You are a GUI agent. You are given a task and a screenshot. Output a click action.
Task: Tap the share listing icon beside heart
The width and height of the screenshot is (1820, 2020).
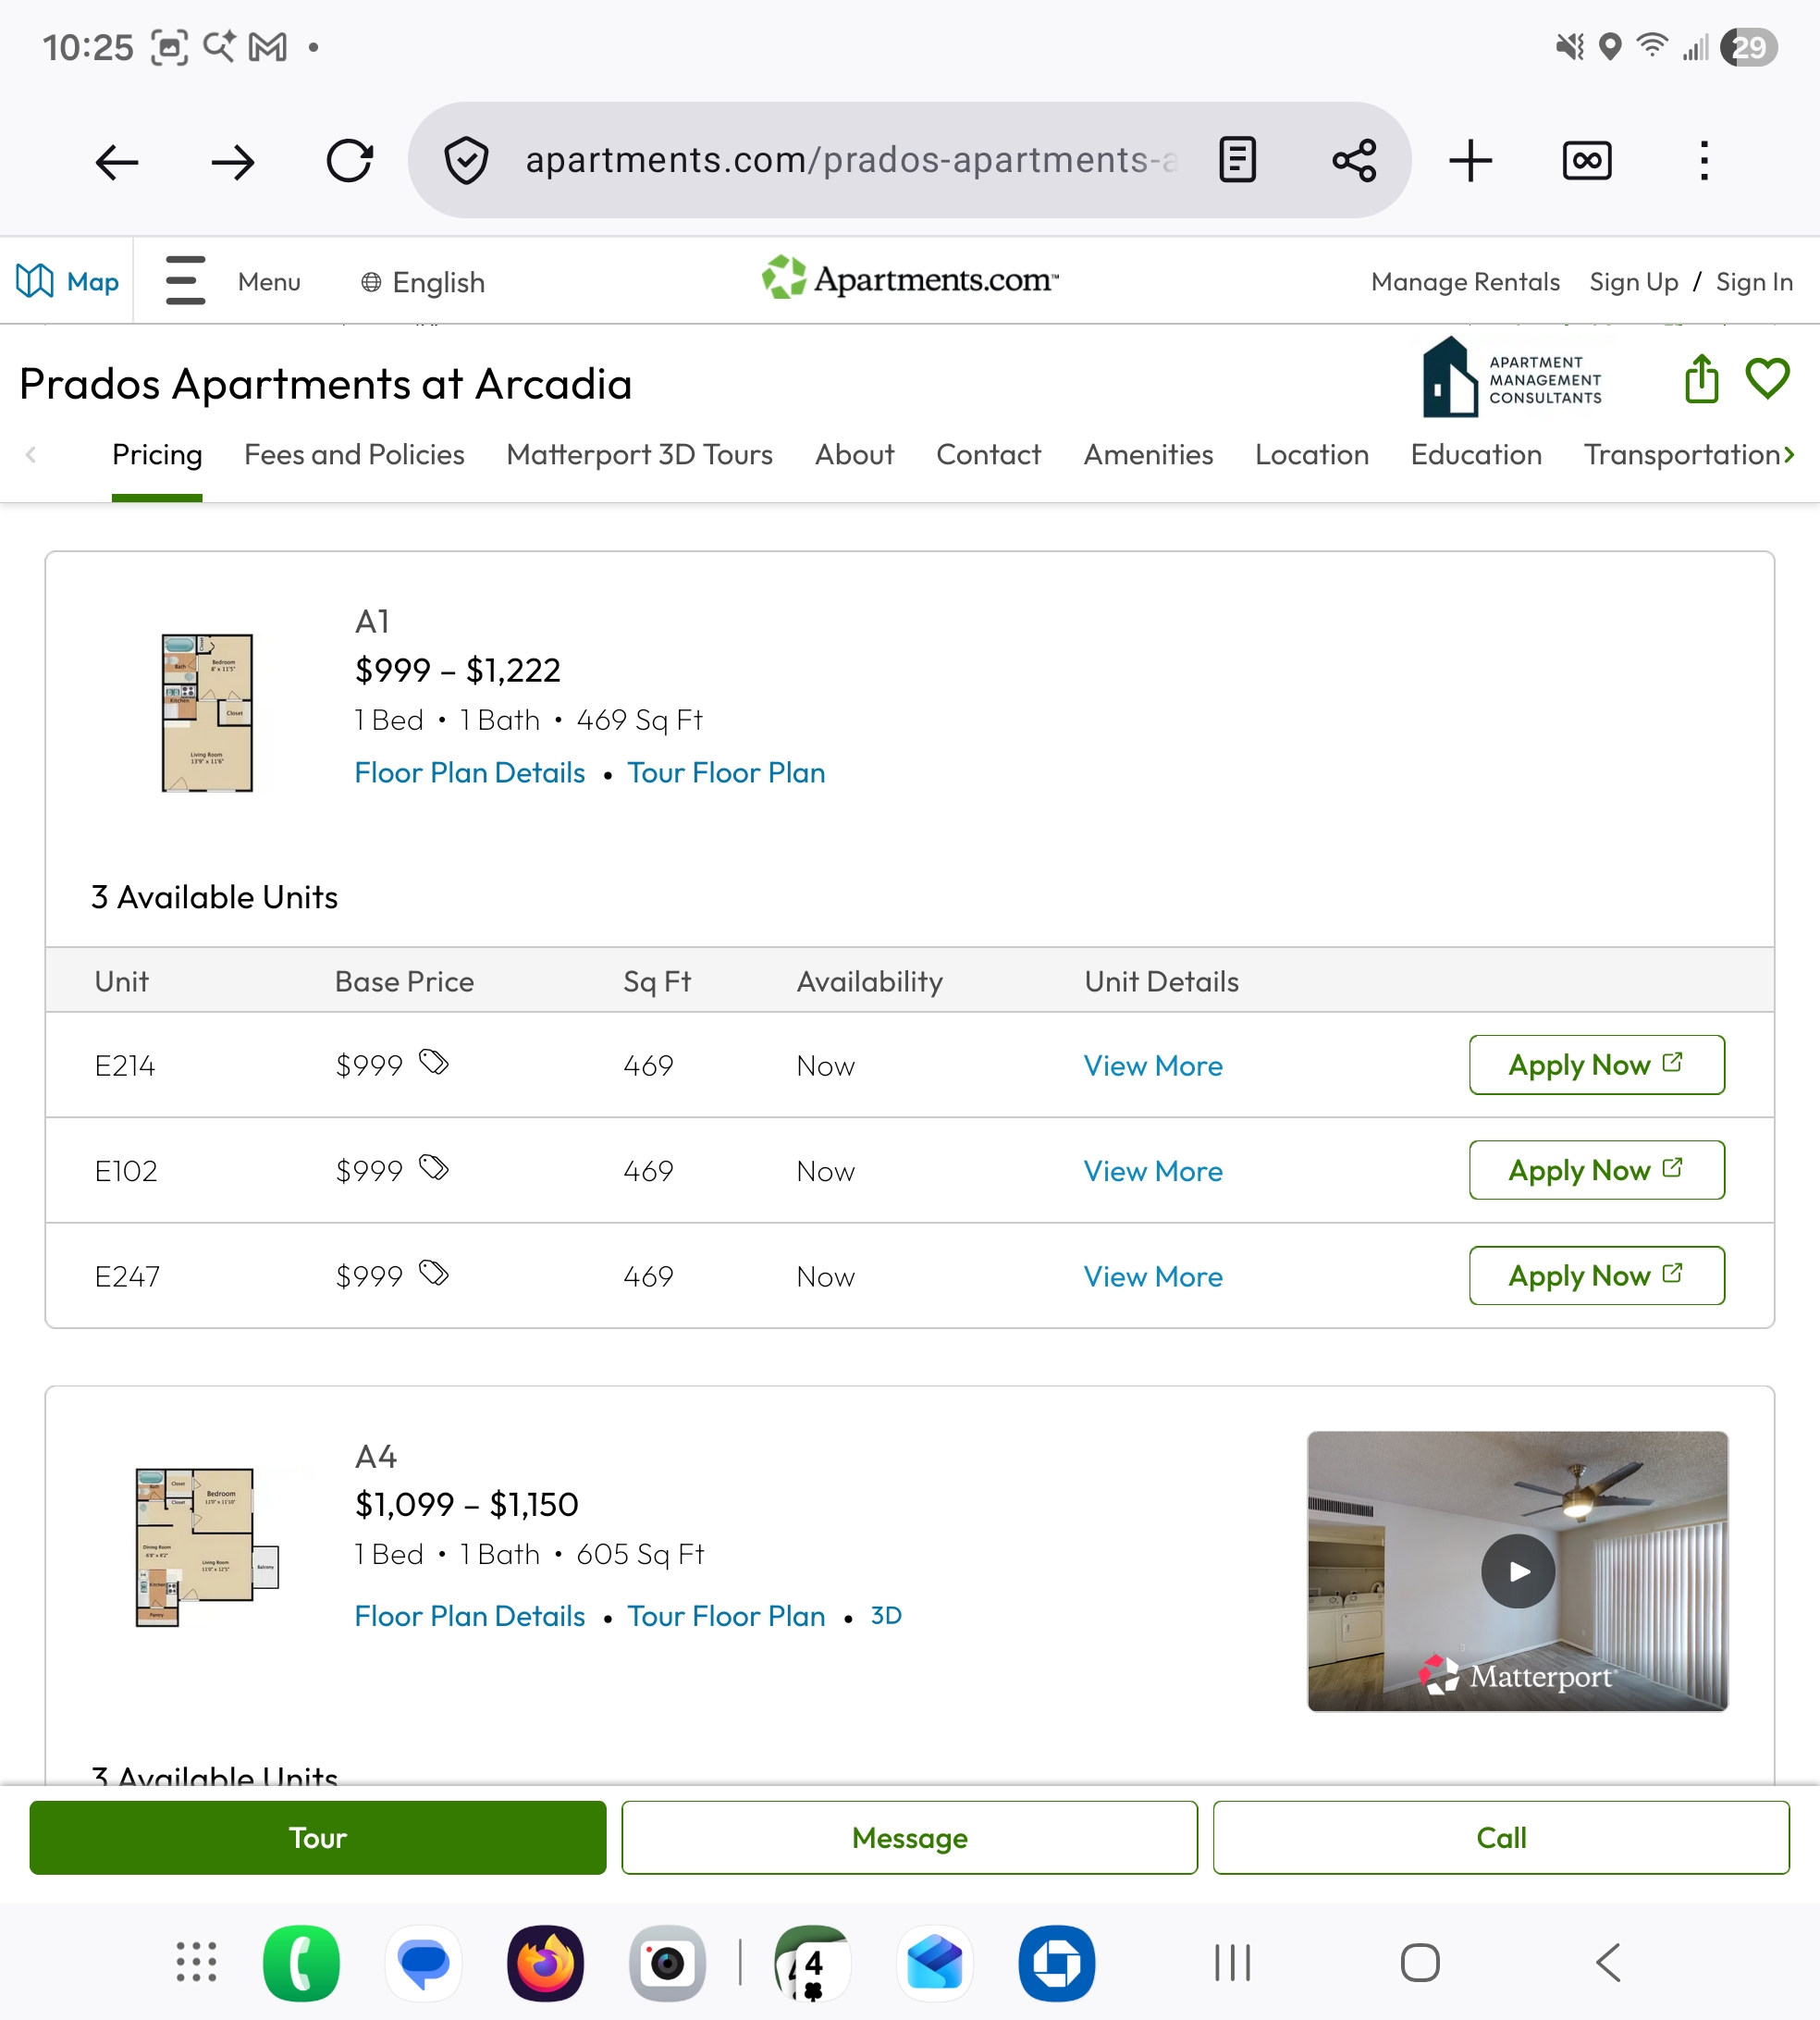(x=1700, y=379)
